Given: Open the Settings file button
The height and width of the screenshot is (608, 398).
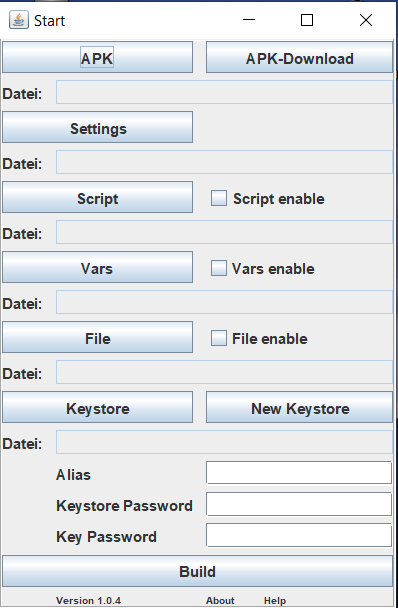Looking at the screenshot, I should coord(97,127).
